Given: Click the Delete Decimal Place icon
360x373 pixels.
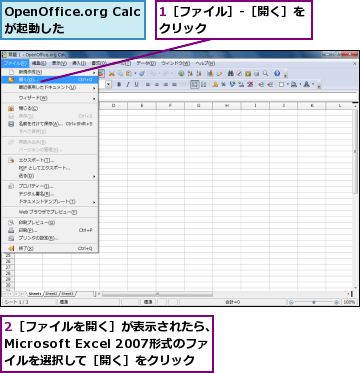Looking at the screenshot, I should click(249, 85).
